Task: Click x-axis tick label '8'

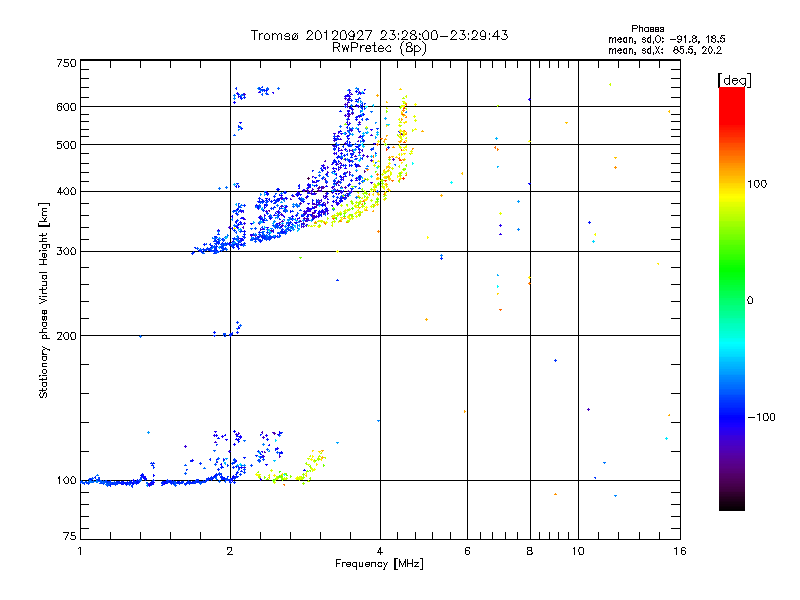Action: (530, 551)
